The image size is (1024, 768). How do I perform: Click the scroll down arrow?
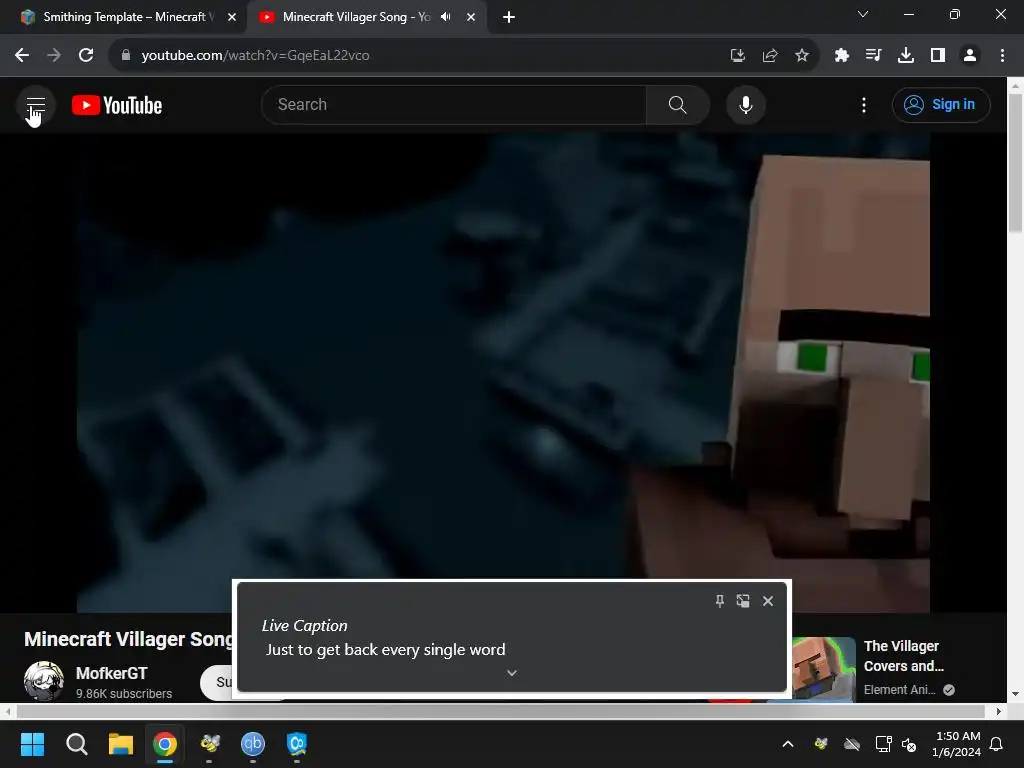1015,694
